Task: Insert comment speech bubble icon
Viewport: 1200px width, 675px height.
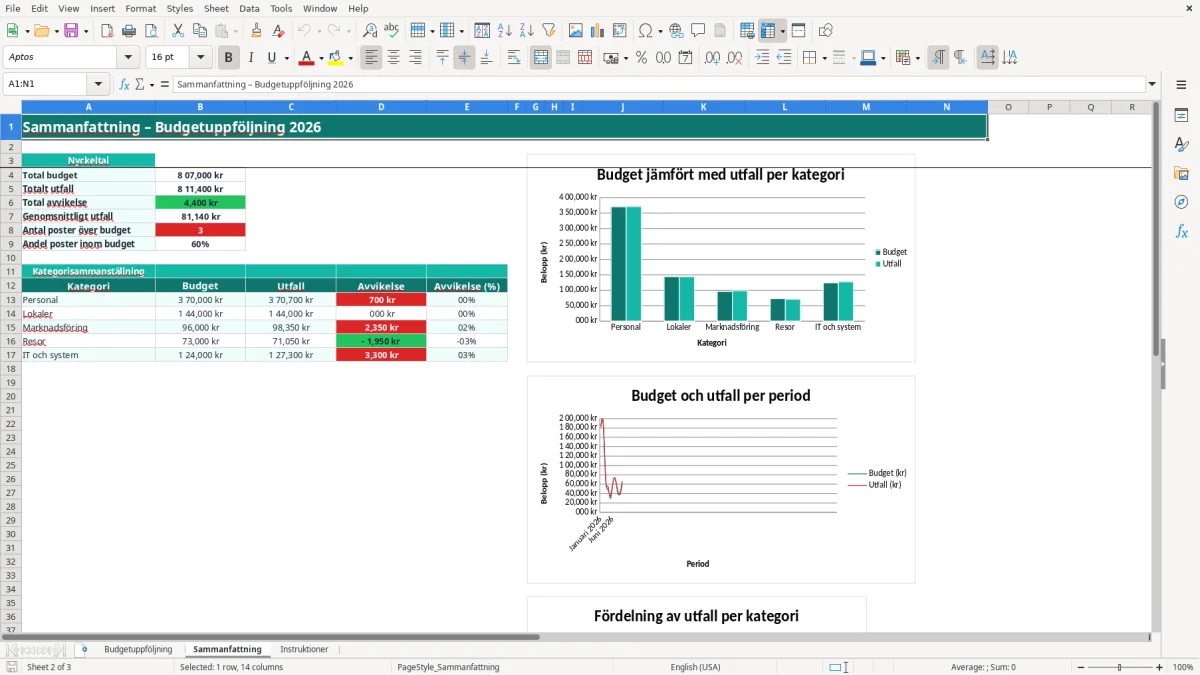Action: point(698,31)
